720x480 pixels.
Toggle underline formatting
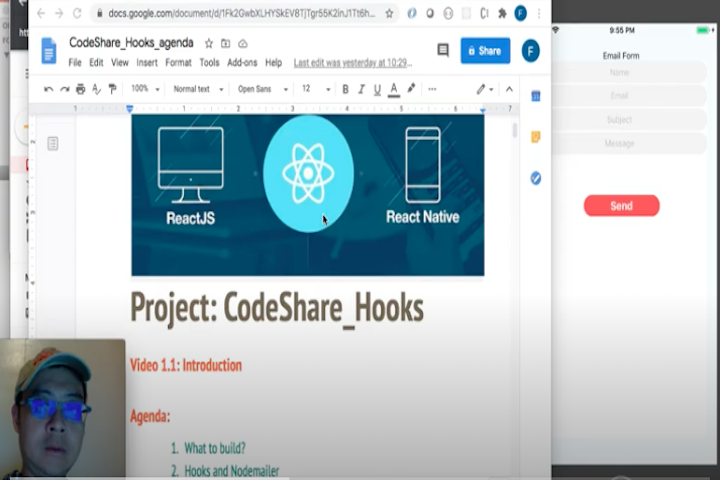tap(377, 90)
